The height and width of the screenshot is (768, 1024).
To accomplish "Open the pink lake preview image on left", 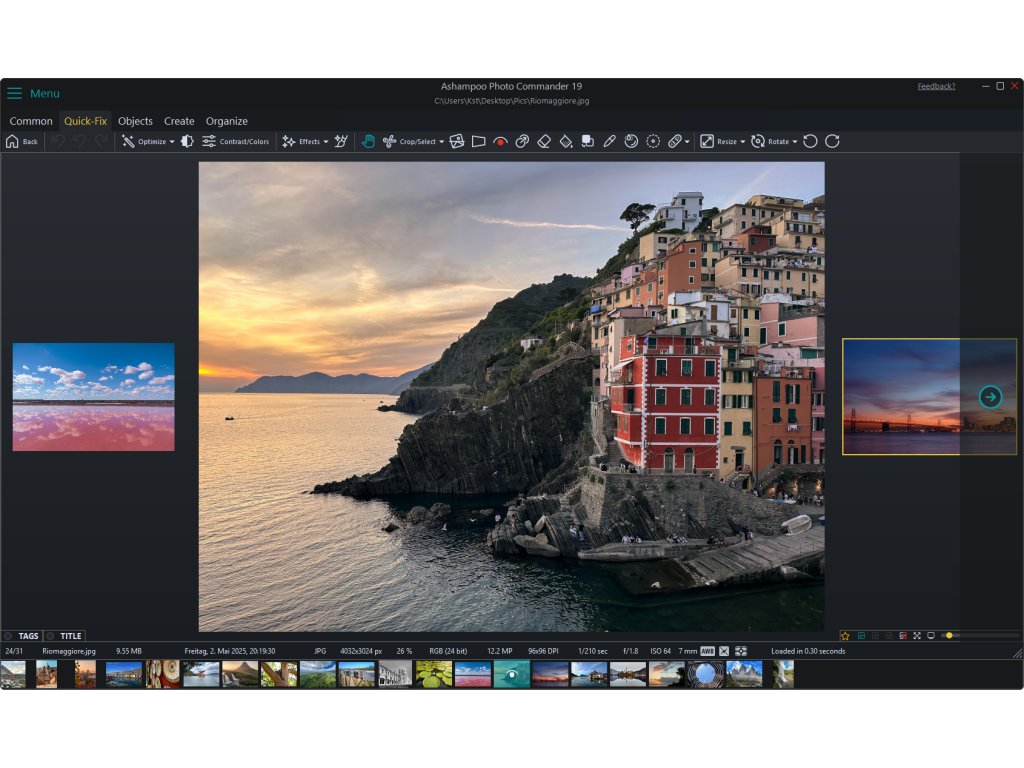I will (x=93, y=397).
